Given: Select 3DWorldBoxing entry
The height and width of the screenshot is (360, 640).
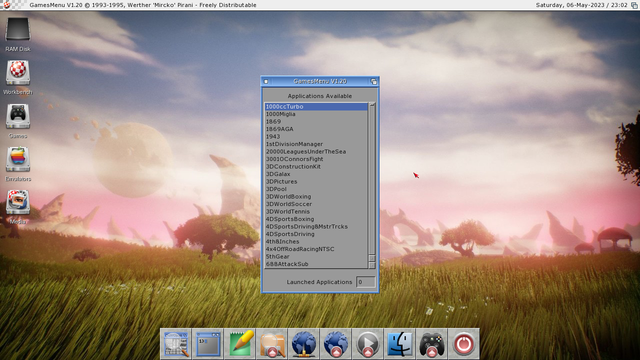Looking at the screenshot, I should click(316, 196).
